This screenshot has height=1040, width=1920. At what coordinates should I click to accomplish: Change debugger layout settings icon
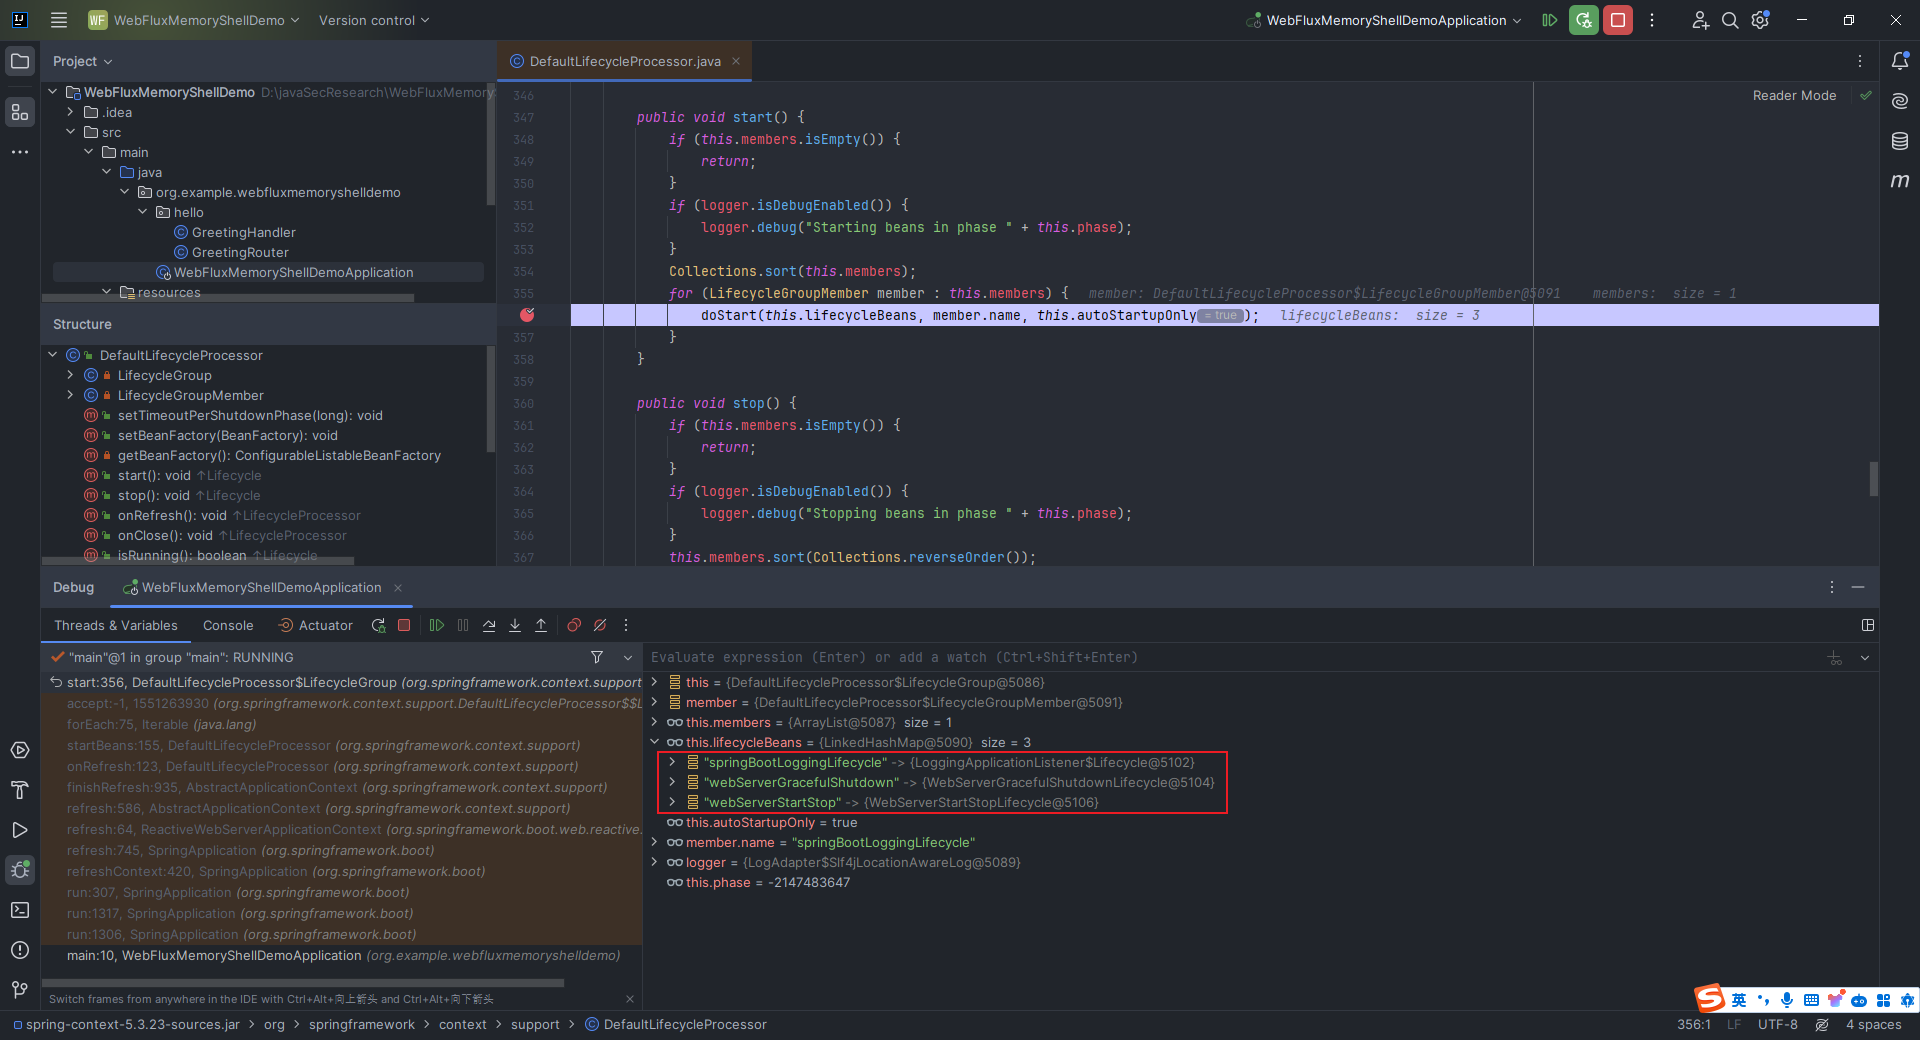pyautogui.click(x=1867, y=625)
